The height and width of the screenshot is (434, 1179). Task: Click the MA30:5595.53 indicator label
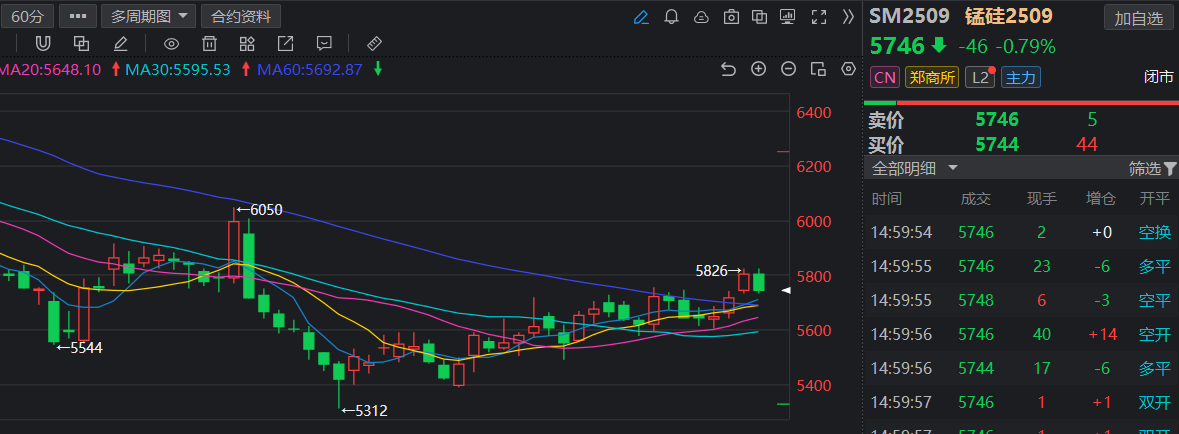coord(177,69)
